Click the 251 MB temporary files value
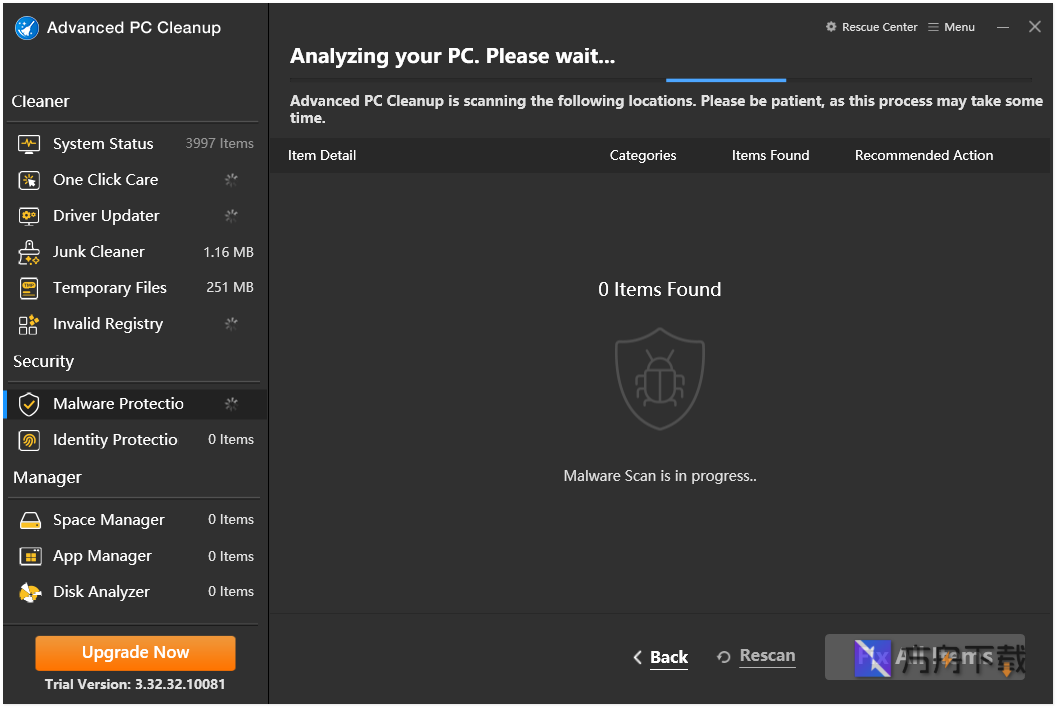 click(x=230, y=287)
